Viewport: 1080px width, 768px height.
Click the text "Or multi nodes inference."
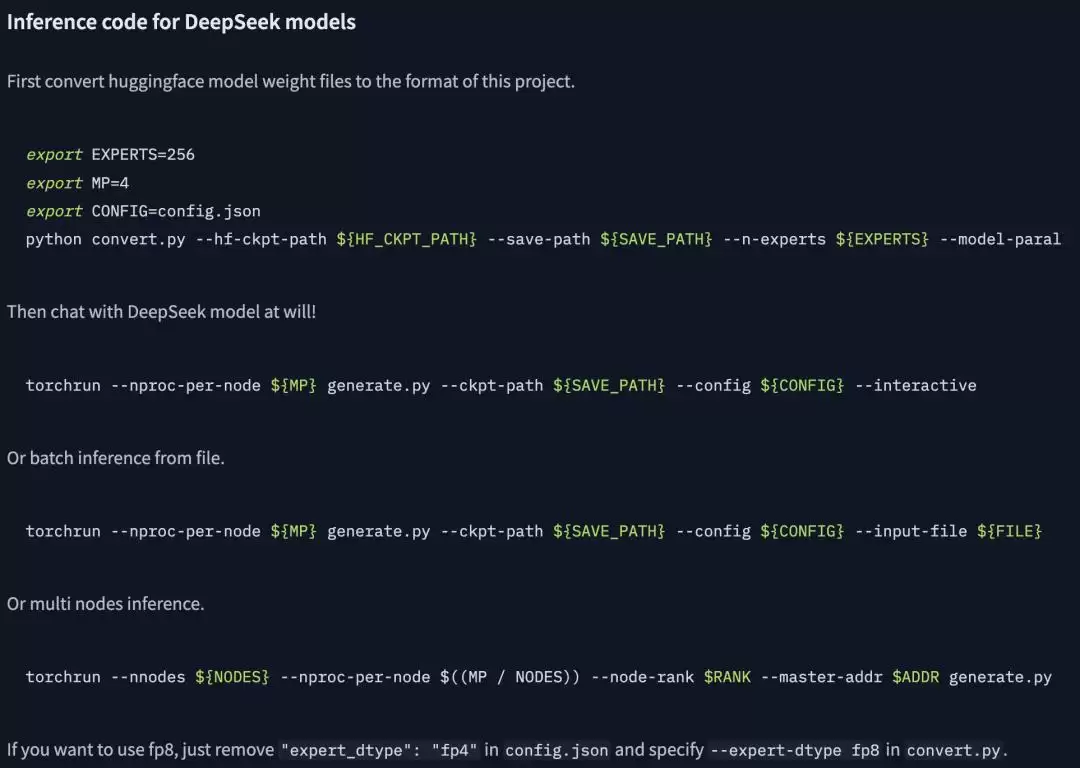(105, 604)
